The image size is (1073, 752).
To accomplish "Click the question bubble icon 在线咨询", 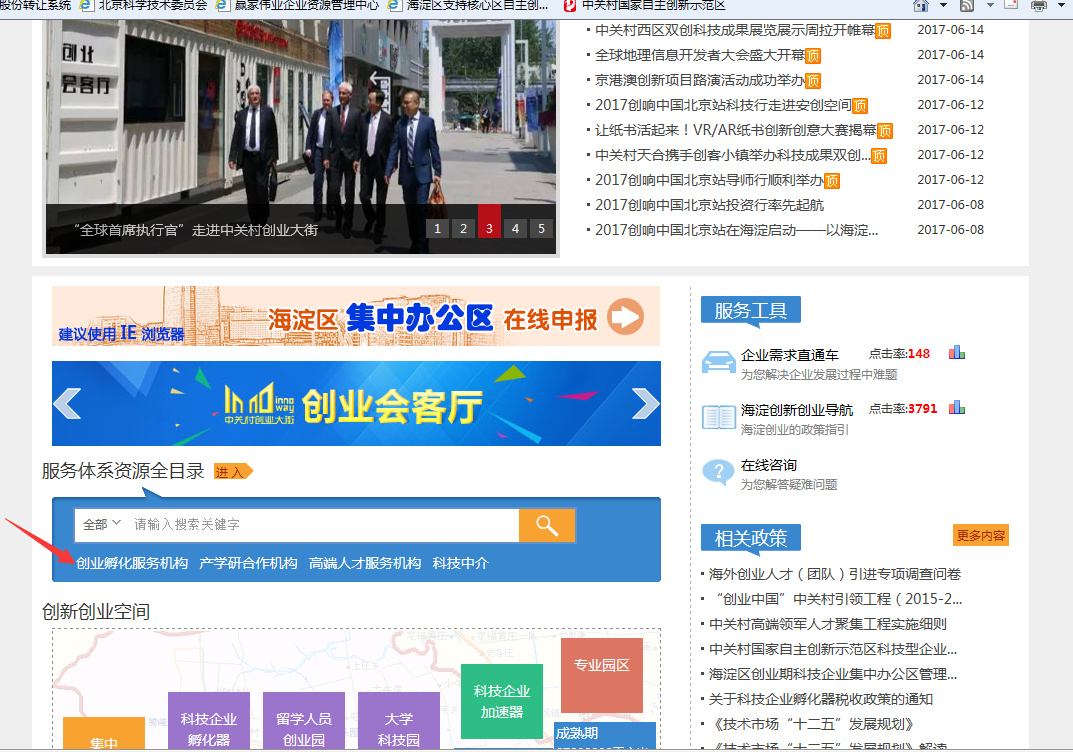I will (719, 472).
